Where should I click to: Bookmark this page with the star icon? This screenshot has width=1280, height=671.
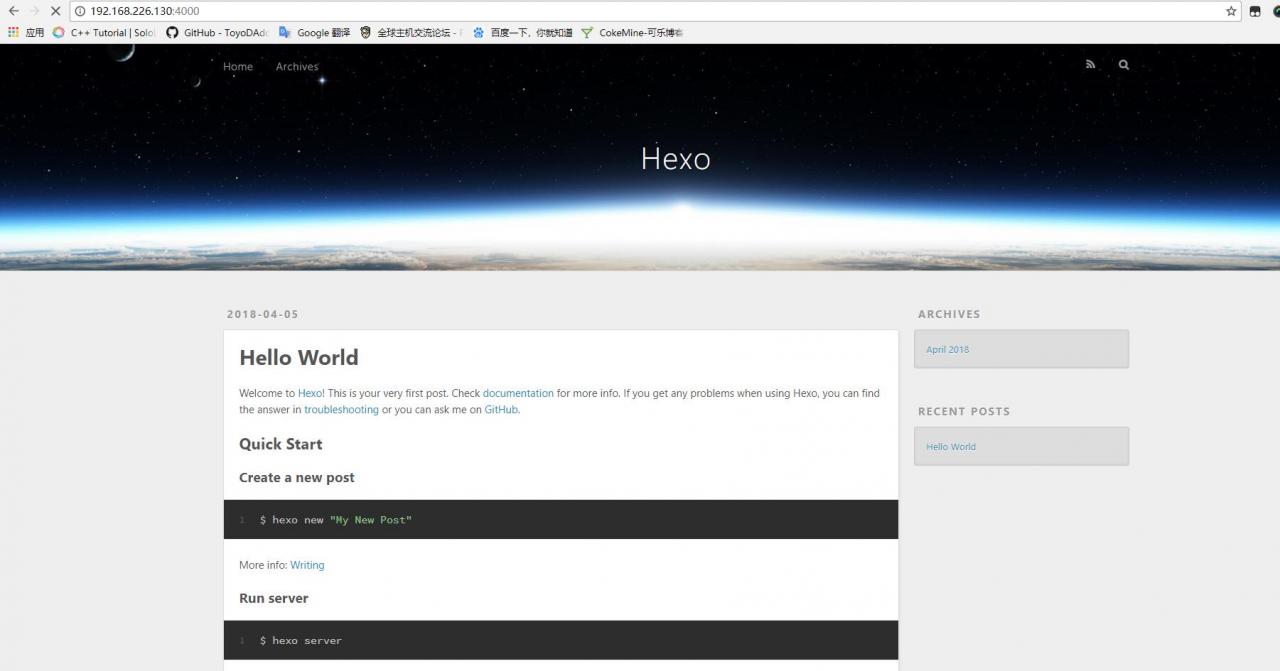[x=1231, y=11]
